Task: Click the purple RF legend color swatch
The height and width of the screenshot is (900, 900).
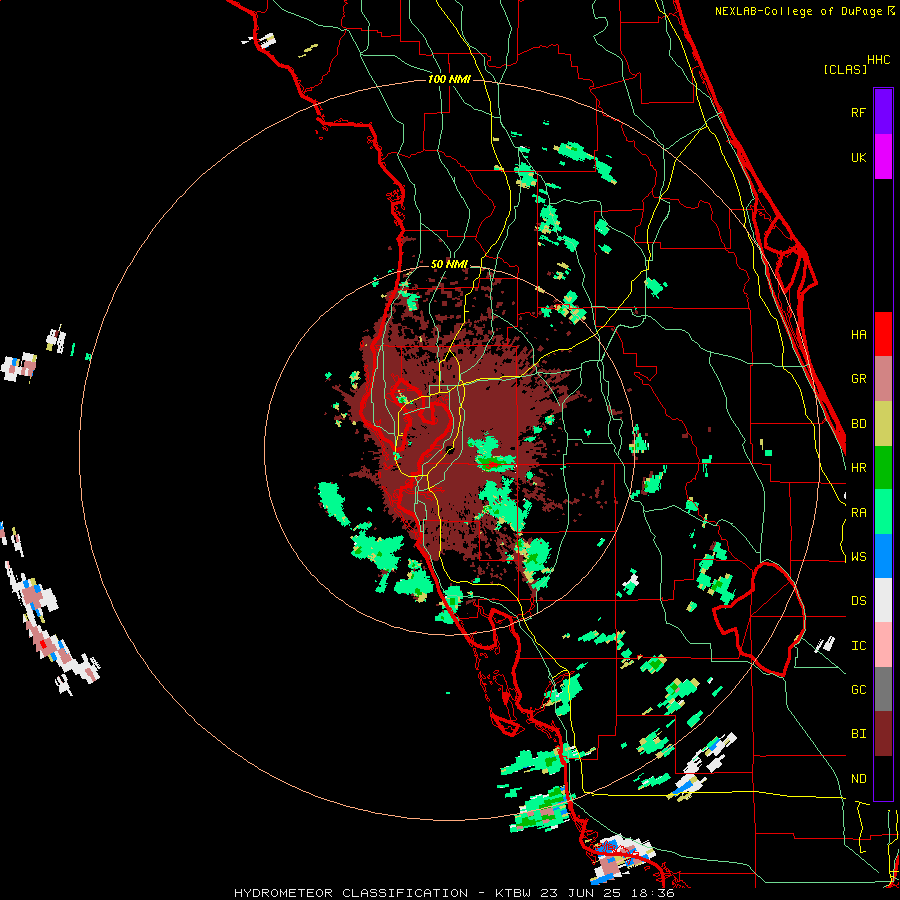Action: (x=883, y=112)
